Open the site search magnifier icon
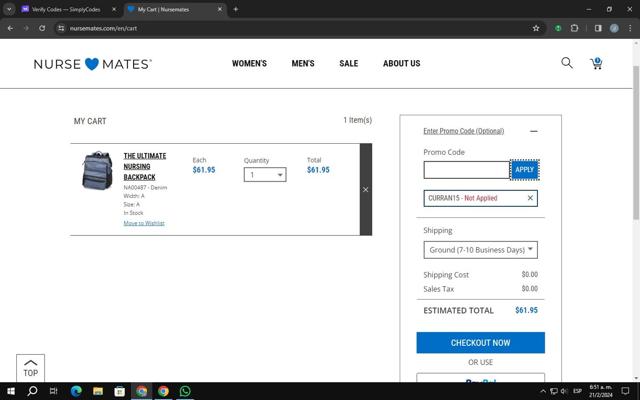This screenshot has width=640, height=400. tap(567, 63)
